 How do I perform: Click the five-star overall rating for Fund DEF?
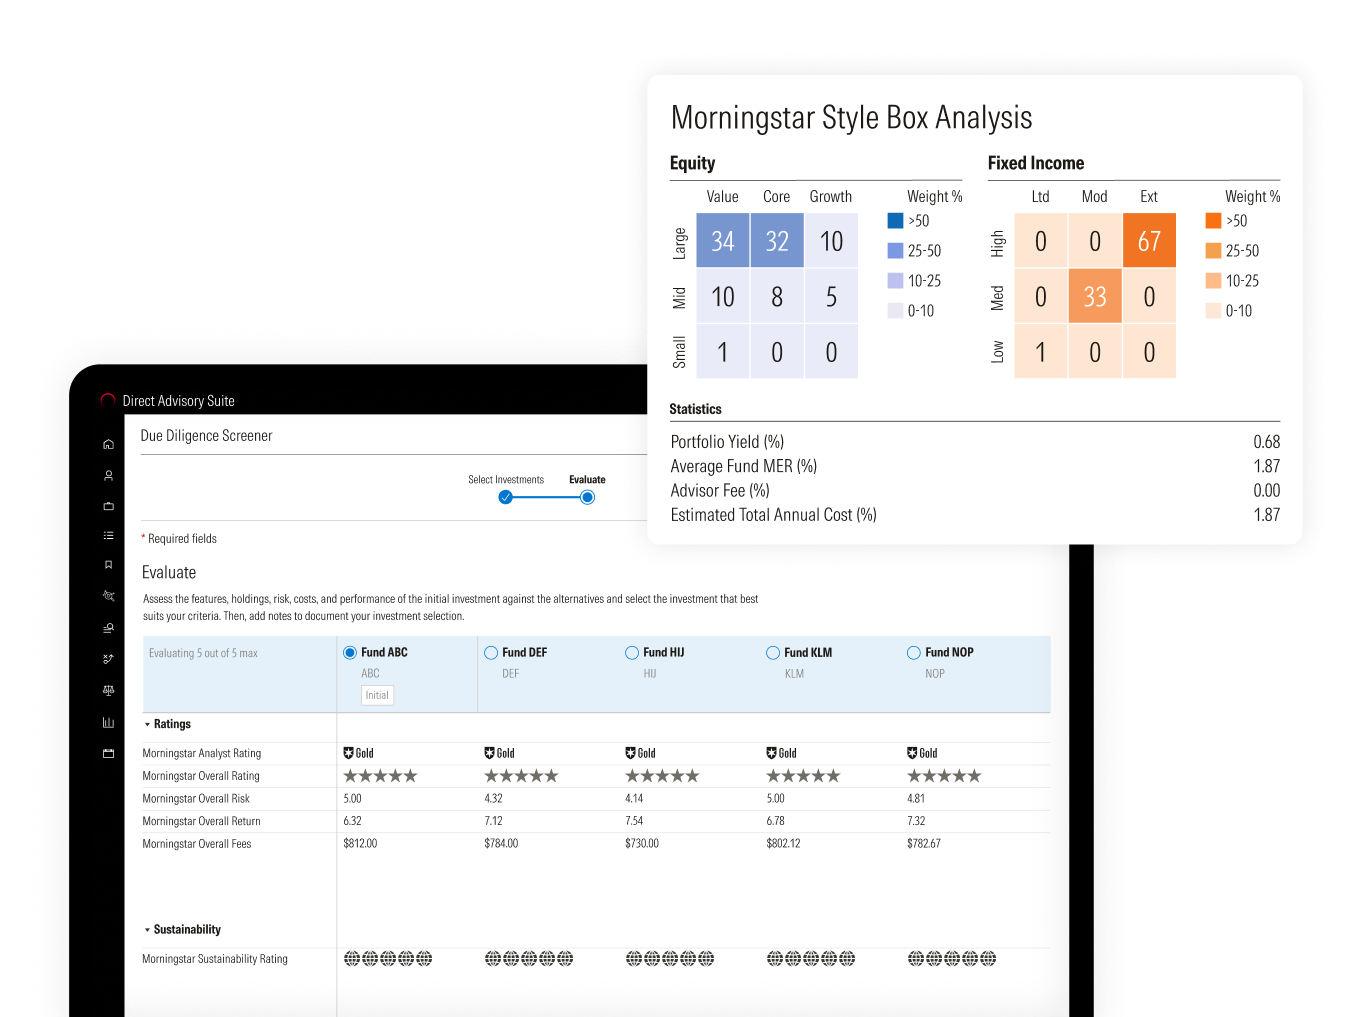pos(521,776)
